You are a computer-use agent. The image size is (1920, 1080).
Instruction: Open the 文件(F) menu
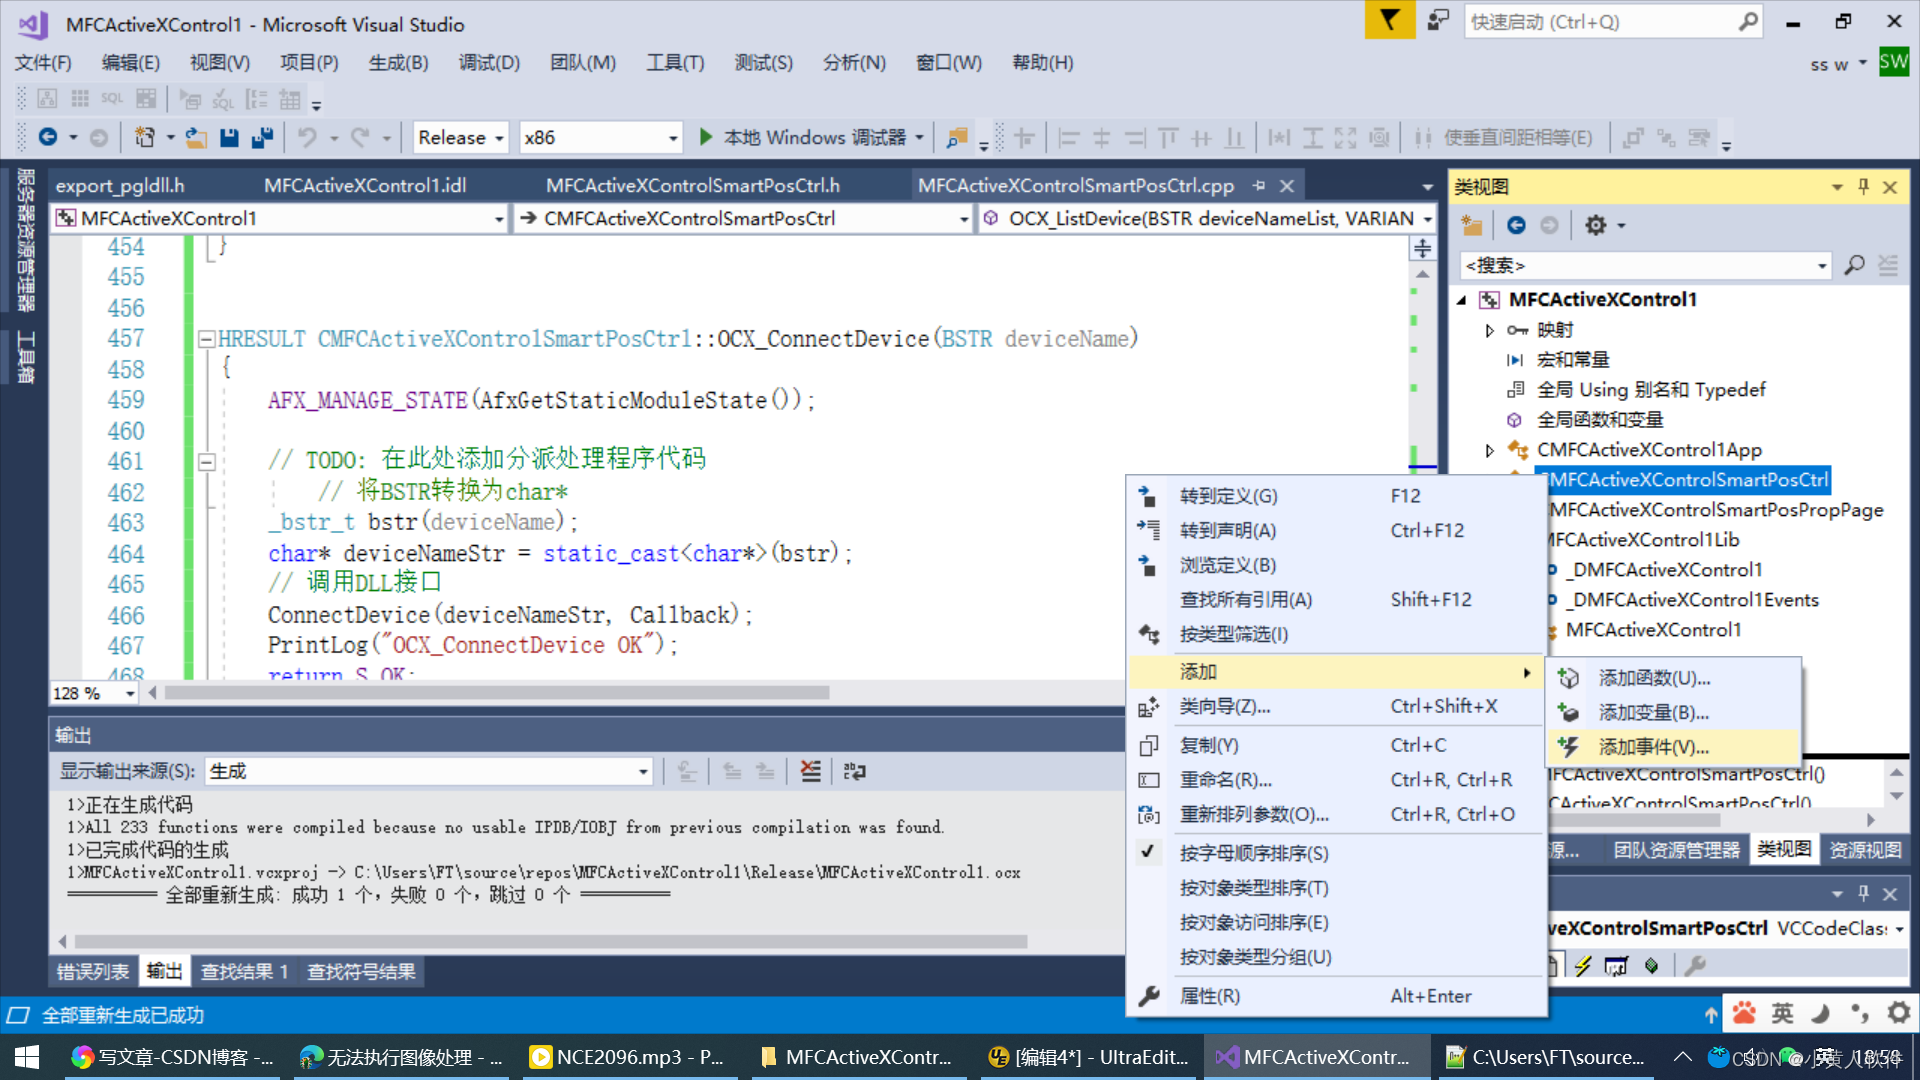[43, 63]
